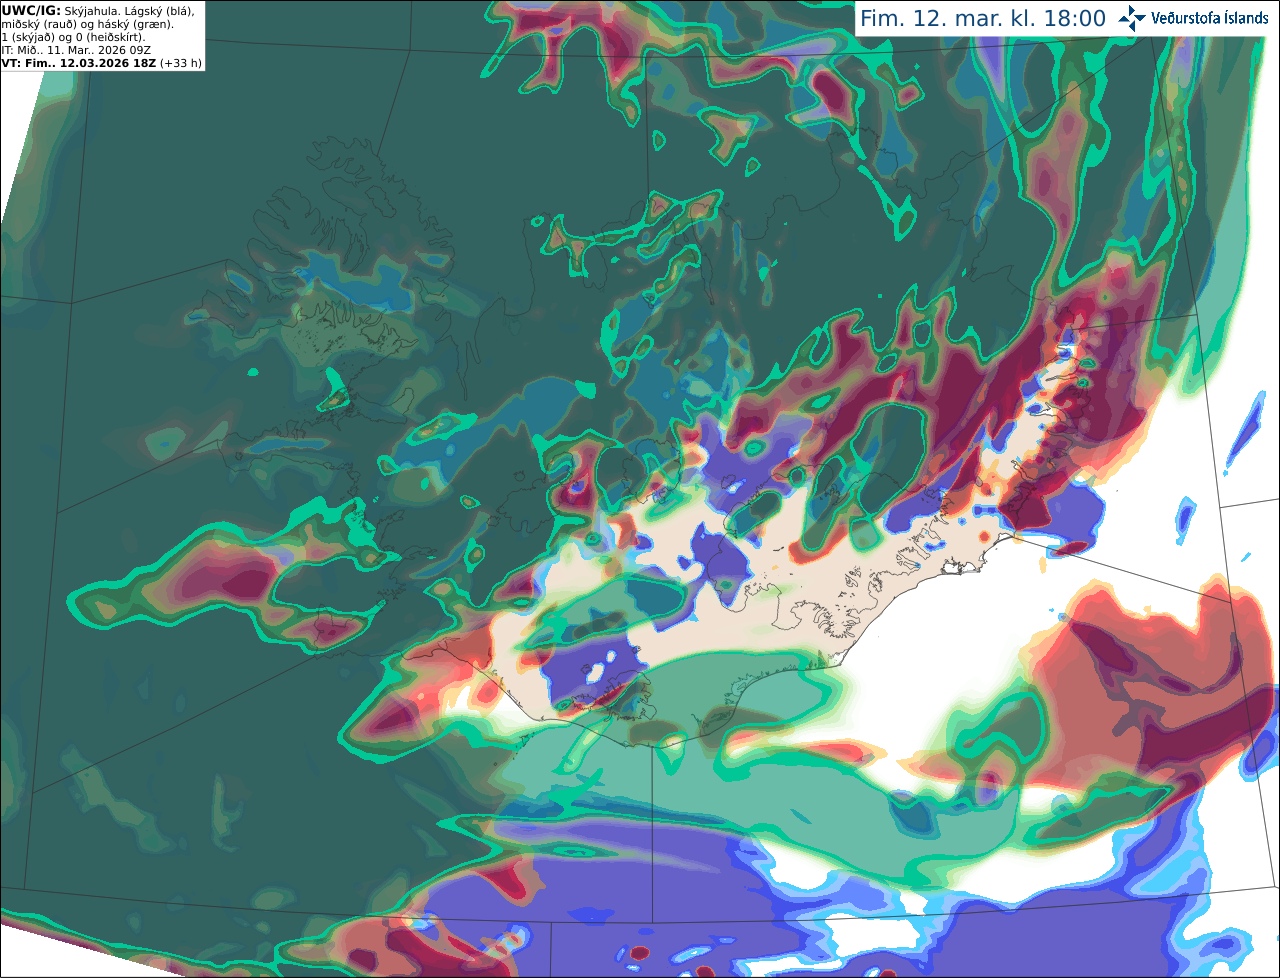Click the 'VT: Fim.. 12.03.2026 18Z' line
This screenshot has height=978, width=1280.
point(101,62)
